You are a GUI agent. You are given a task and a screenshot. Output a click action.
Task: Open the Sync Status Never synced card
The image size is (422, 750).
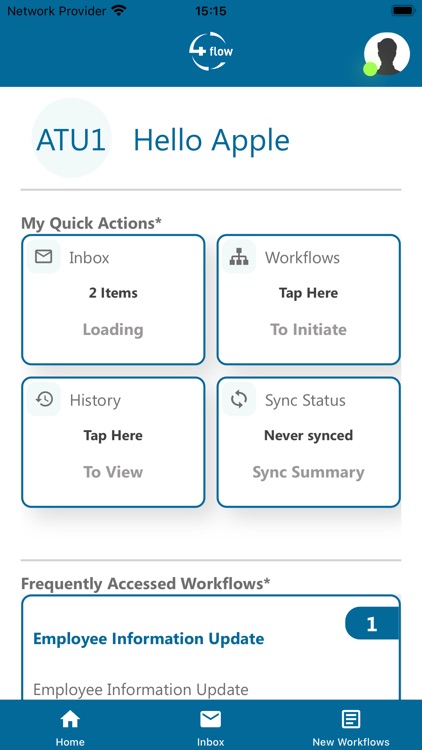click(309, 442)
